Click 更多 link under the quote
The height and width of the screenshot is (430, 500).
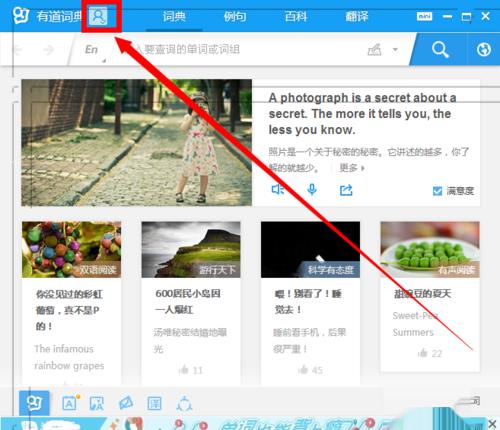coord(352,168)
